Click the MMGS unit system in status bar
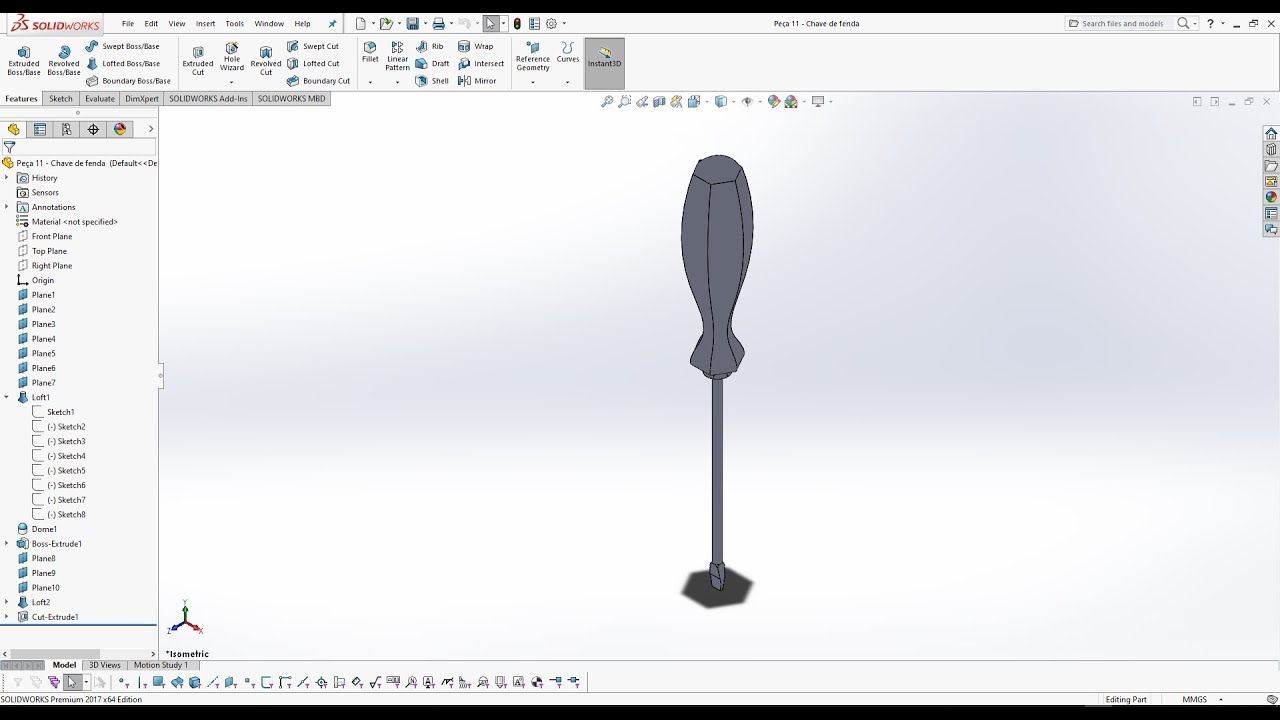The width and height of the screenshot is (1280, 720). (x=1194, y=700)
